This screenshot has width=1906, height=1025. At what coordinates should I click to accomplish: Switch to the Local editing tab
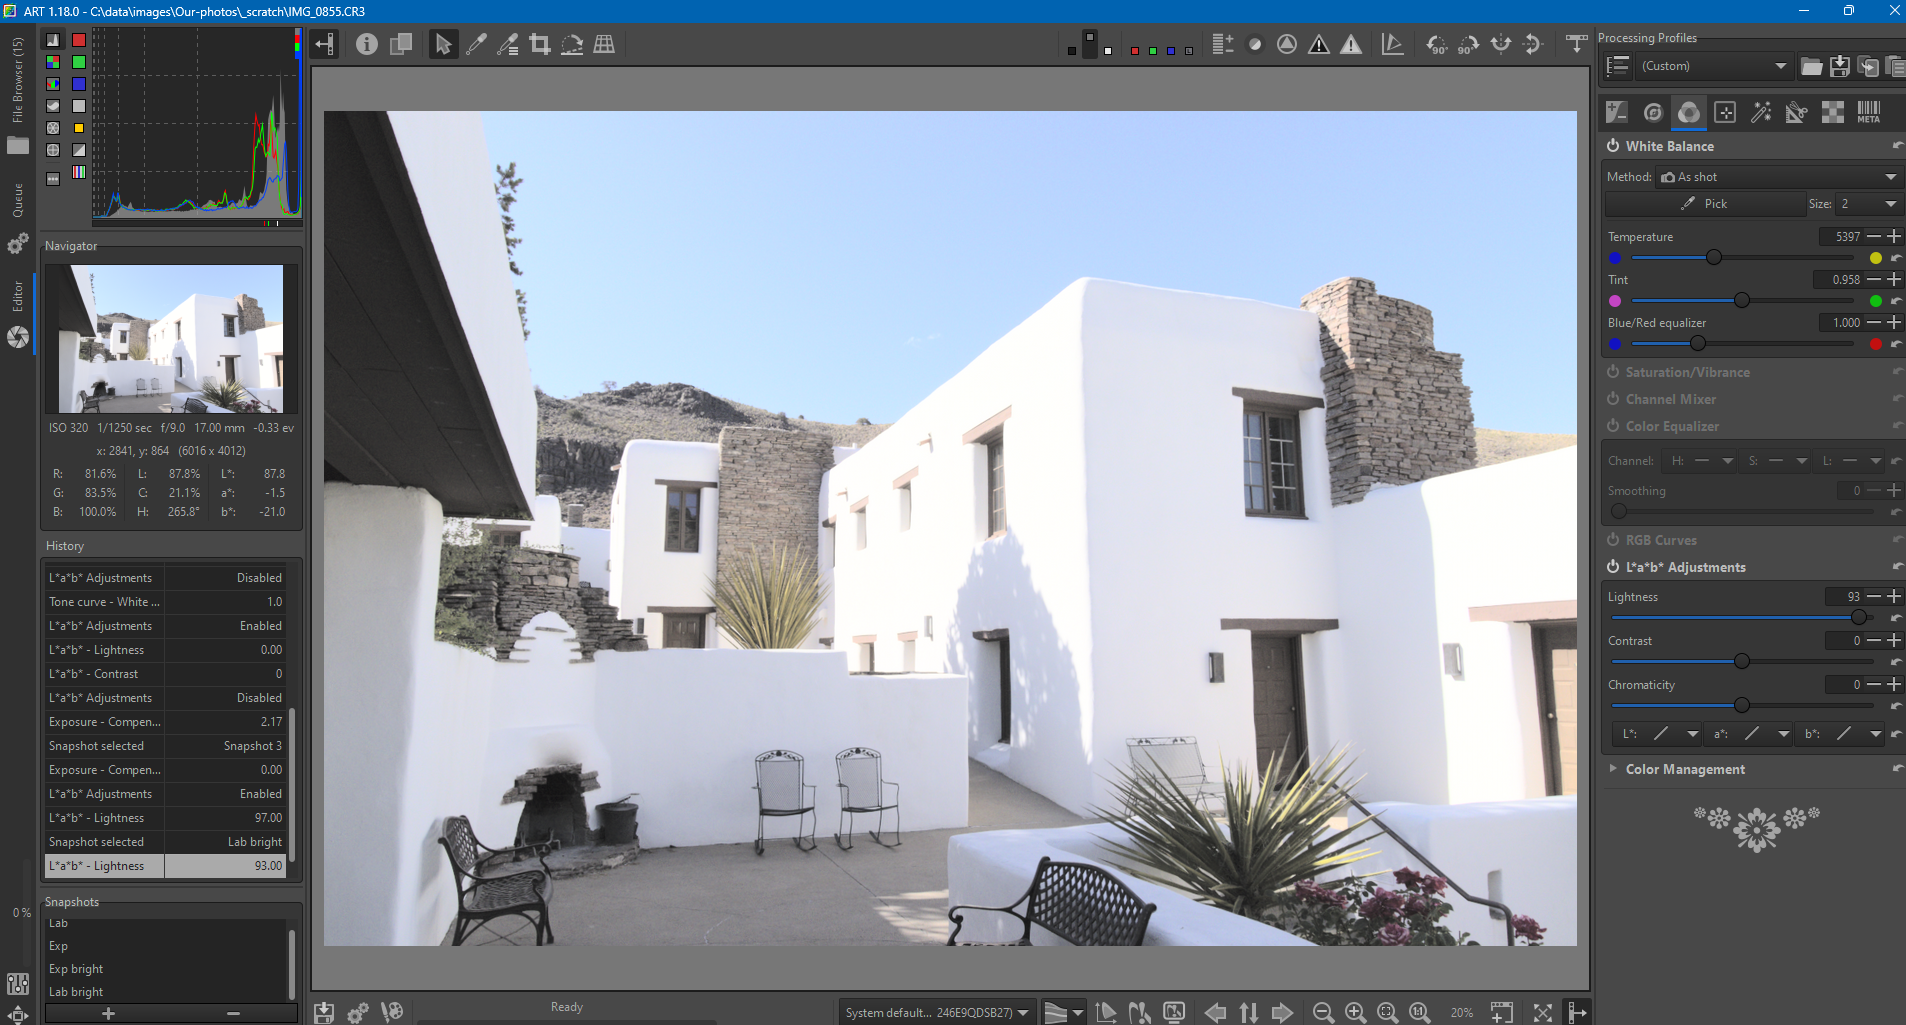click(x=1725, y=112)
